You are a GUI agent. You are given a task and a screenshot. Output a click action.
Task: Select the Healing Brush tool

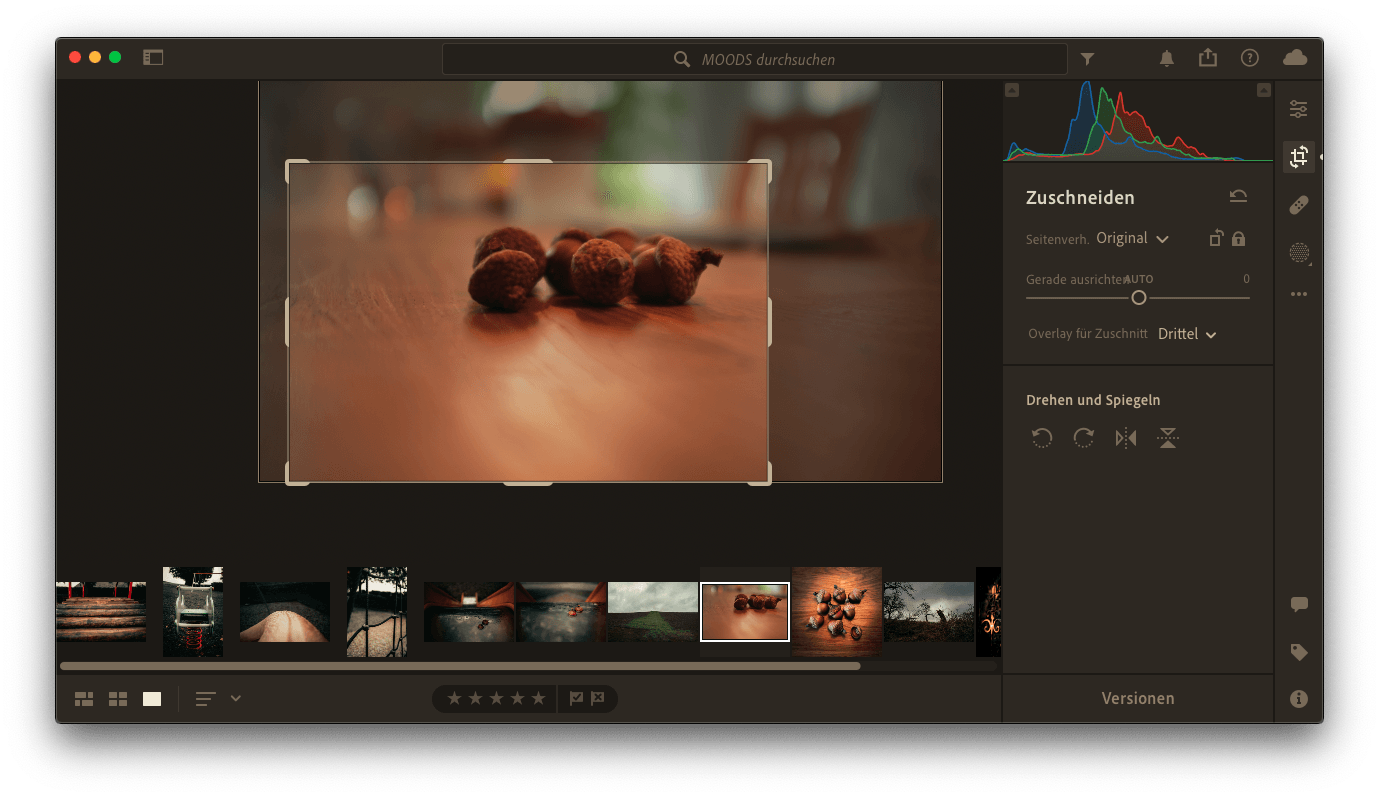1298,205
